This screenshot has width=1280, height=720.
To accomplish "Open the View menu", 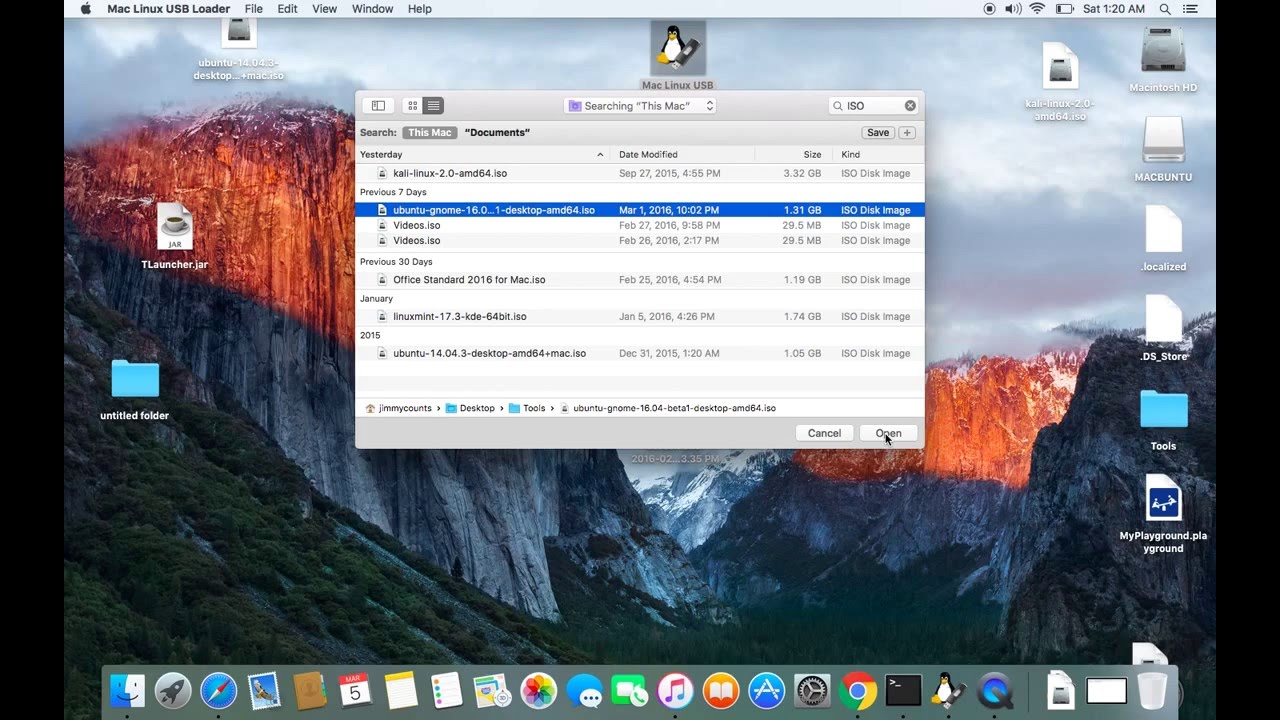I will (324, 9).
